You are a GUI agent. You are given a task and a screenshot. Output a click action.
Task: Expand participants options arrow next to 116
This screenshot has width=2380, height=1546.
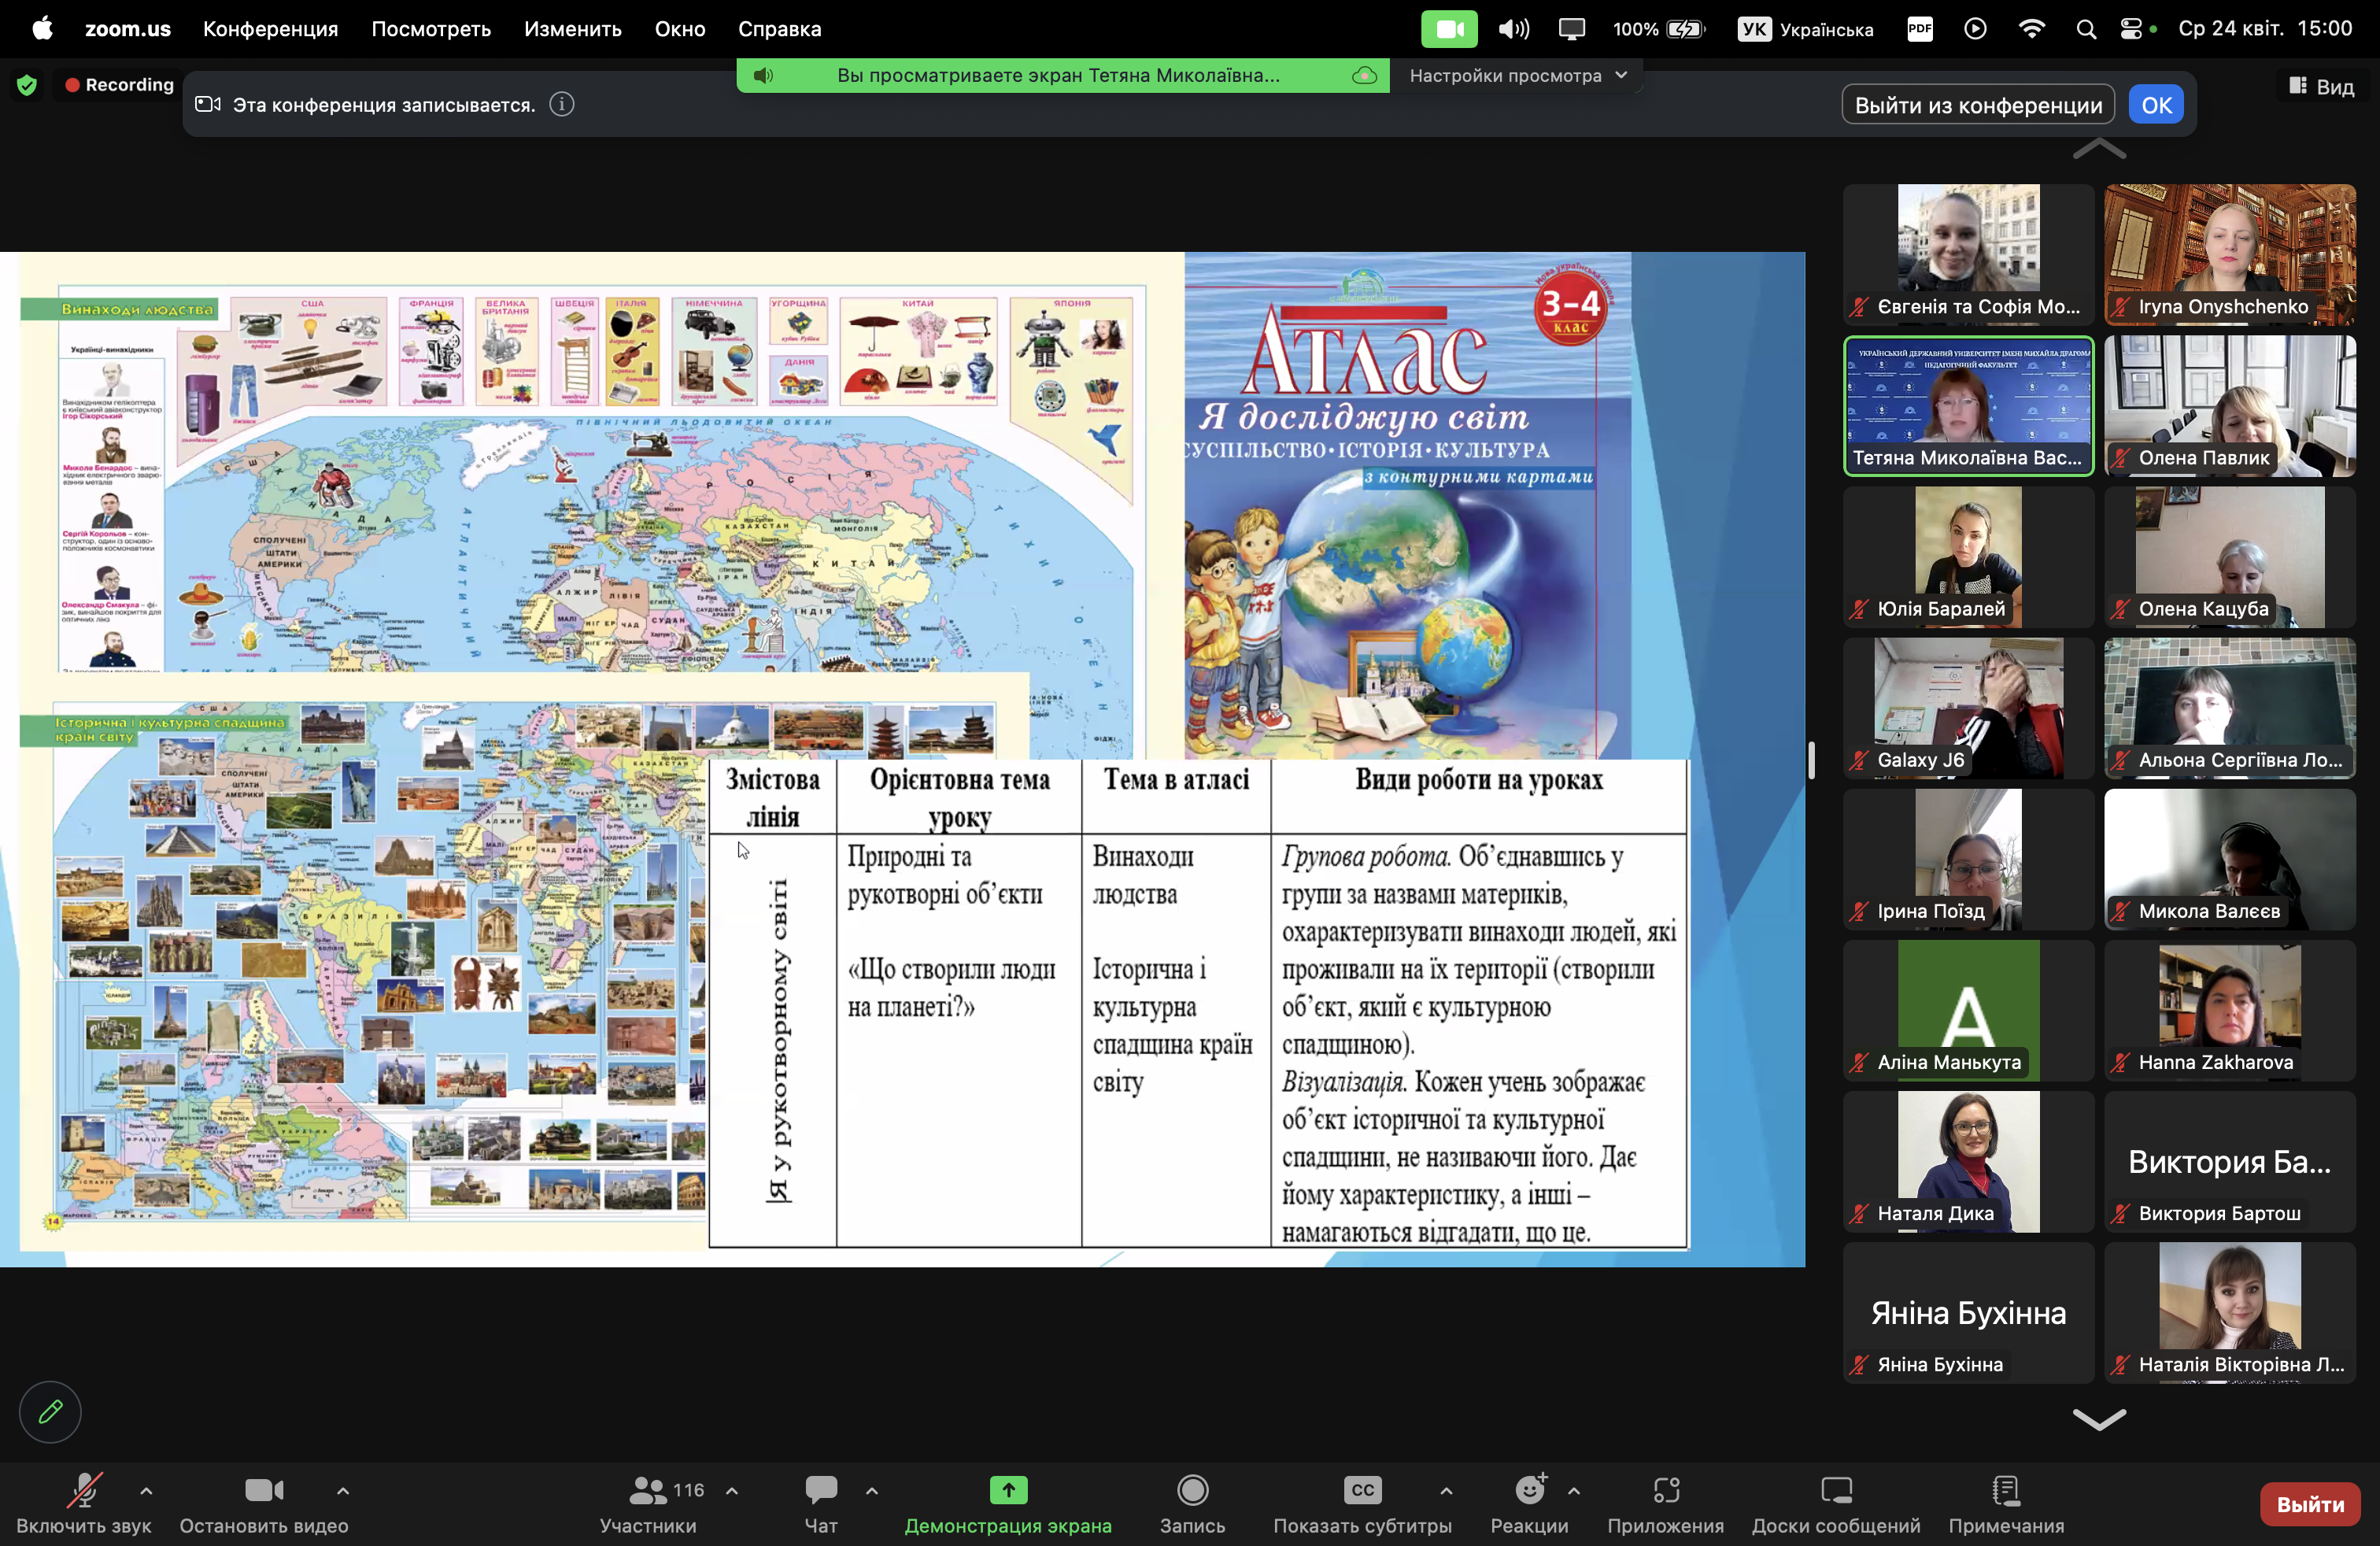732,1490
